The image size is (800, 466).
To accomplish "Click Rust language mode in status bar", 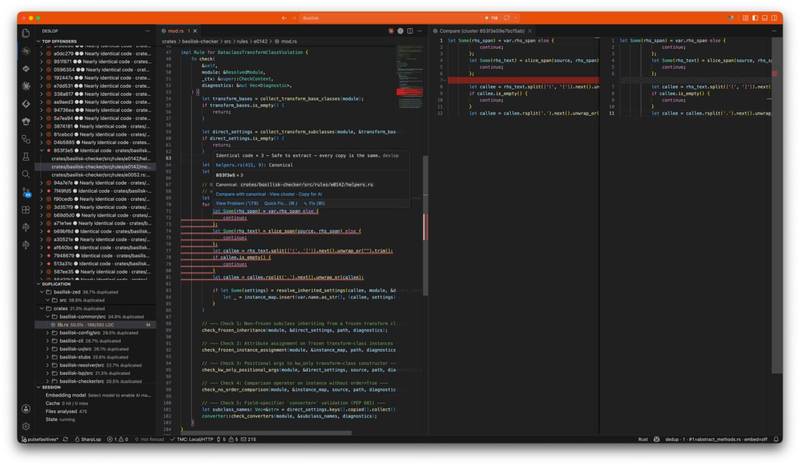I will [643, 439].
